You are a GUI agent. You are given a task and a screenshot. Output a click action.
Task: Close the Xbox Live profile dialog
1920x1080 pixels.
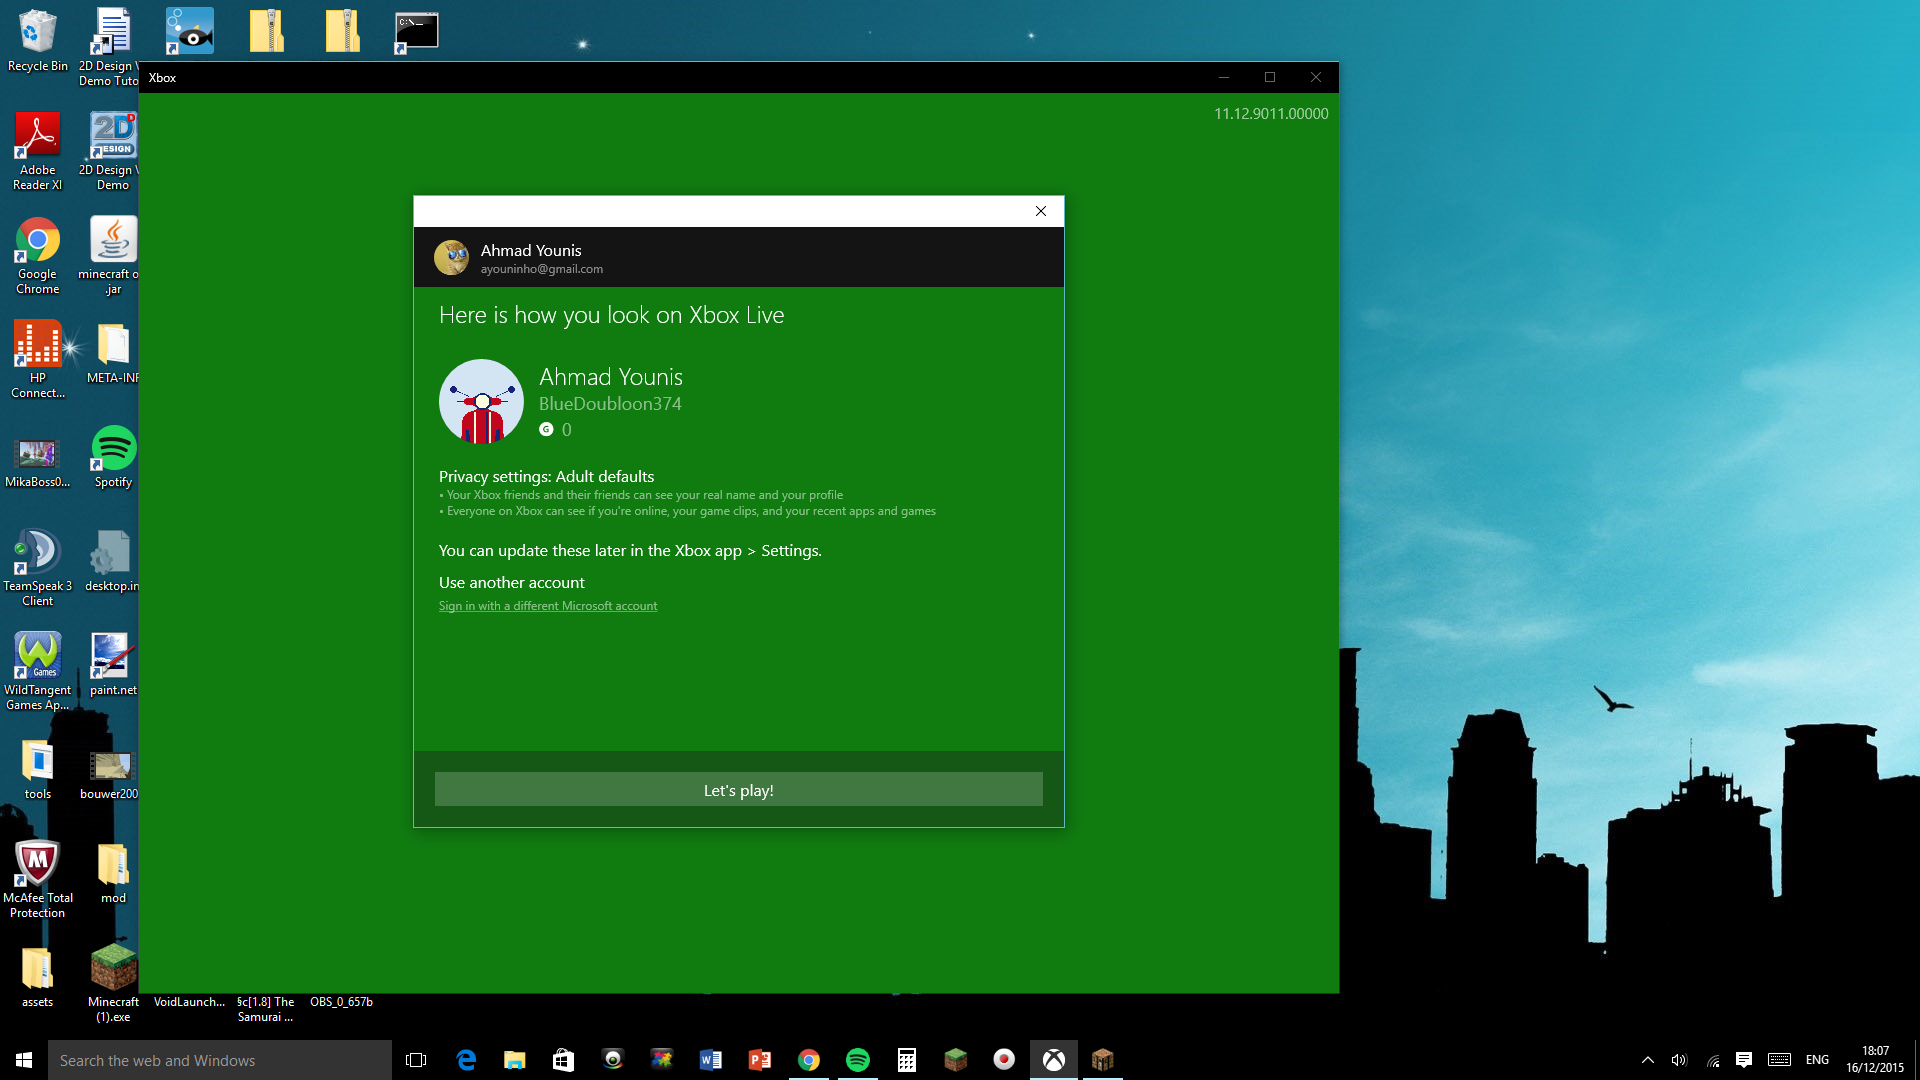[1040, 211]
